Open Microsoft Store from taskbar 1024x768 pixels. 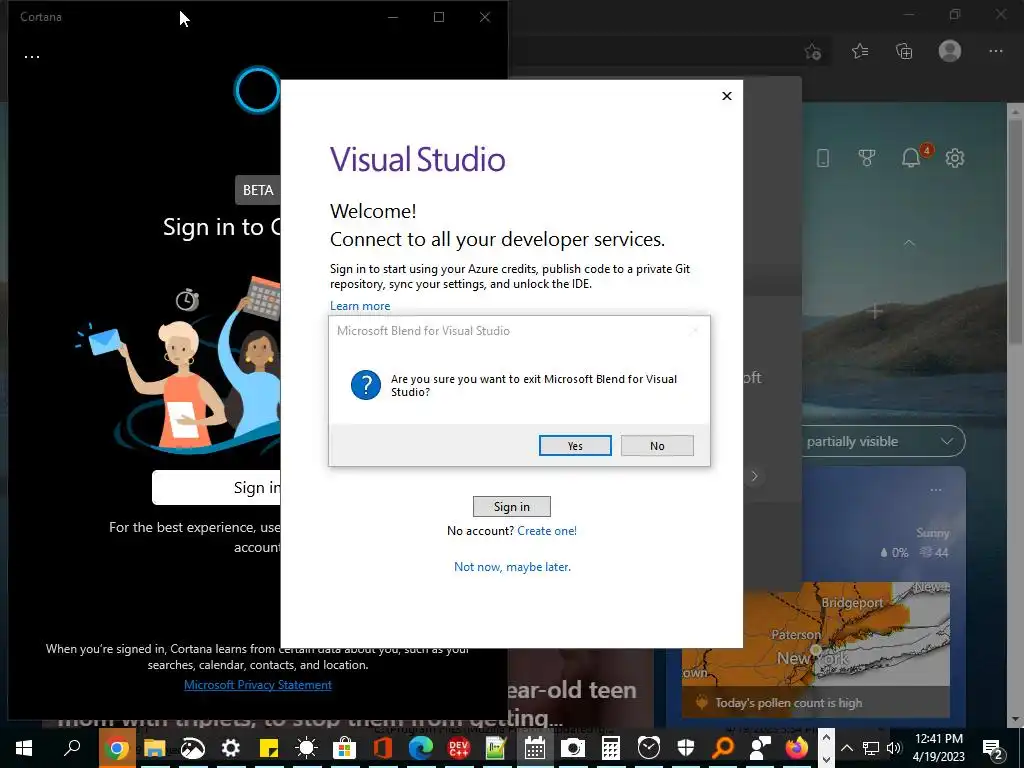[344, 748]
